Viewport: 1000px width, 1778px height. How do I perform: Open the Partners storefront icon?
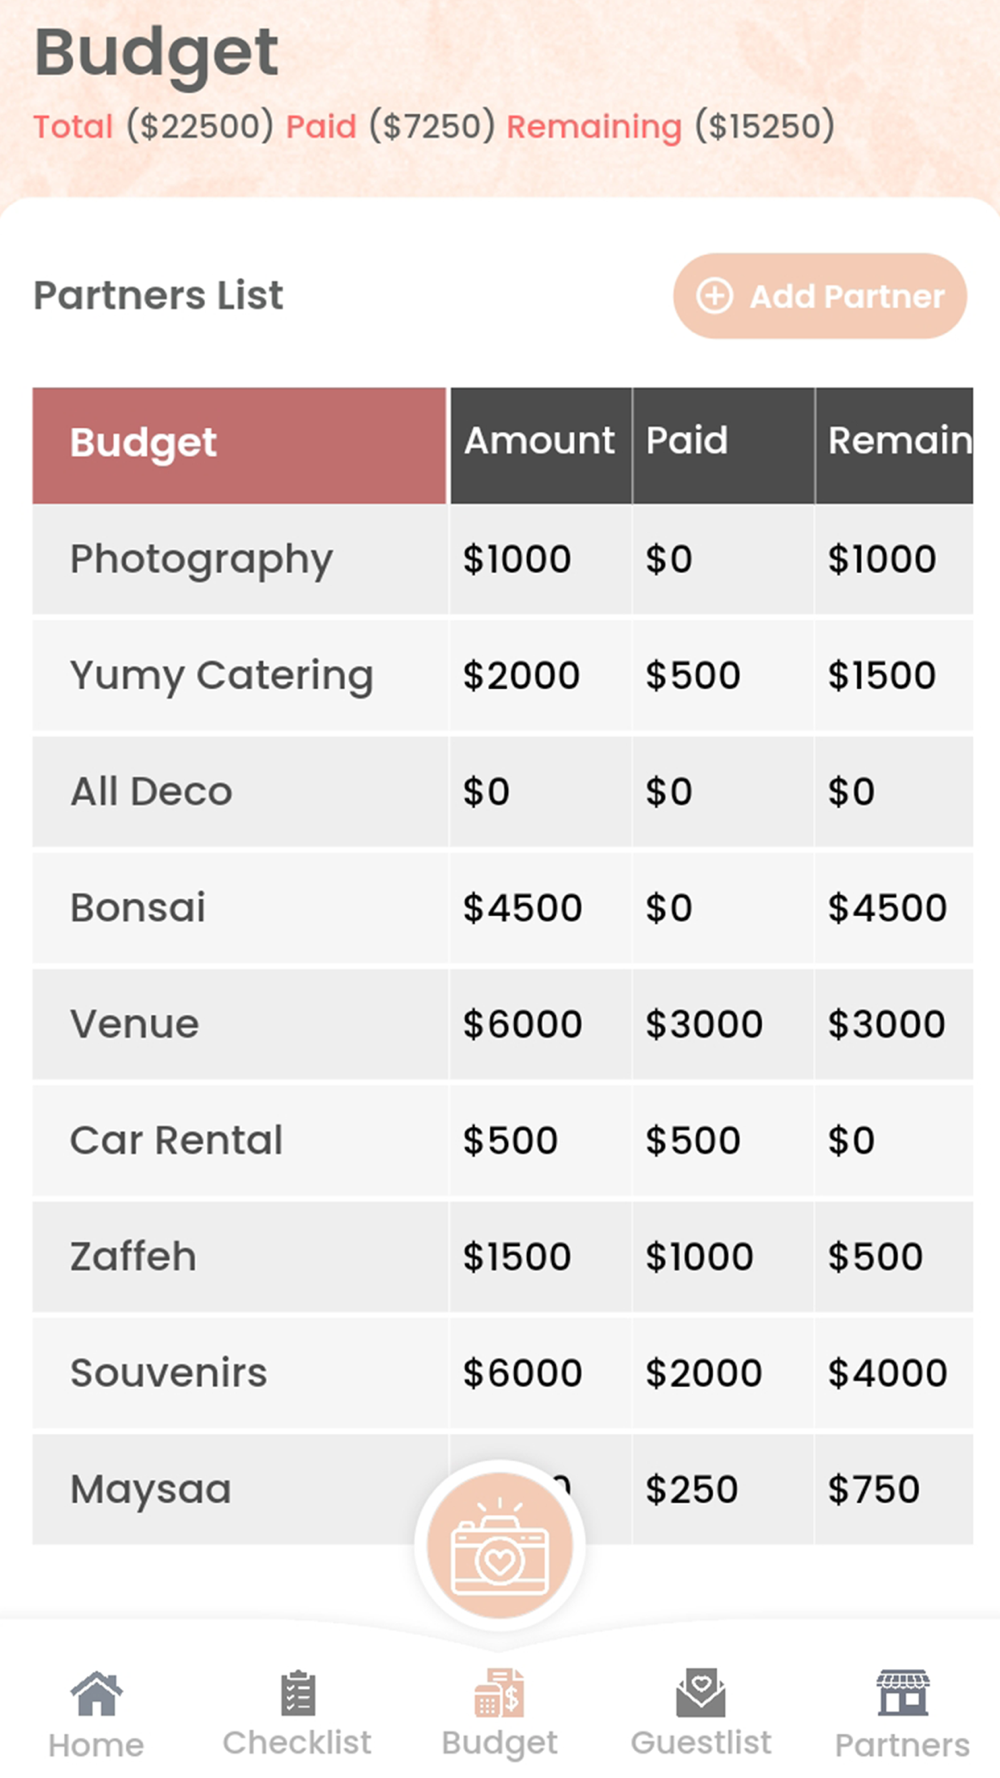[903, 1693]
